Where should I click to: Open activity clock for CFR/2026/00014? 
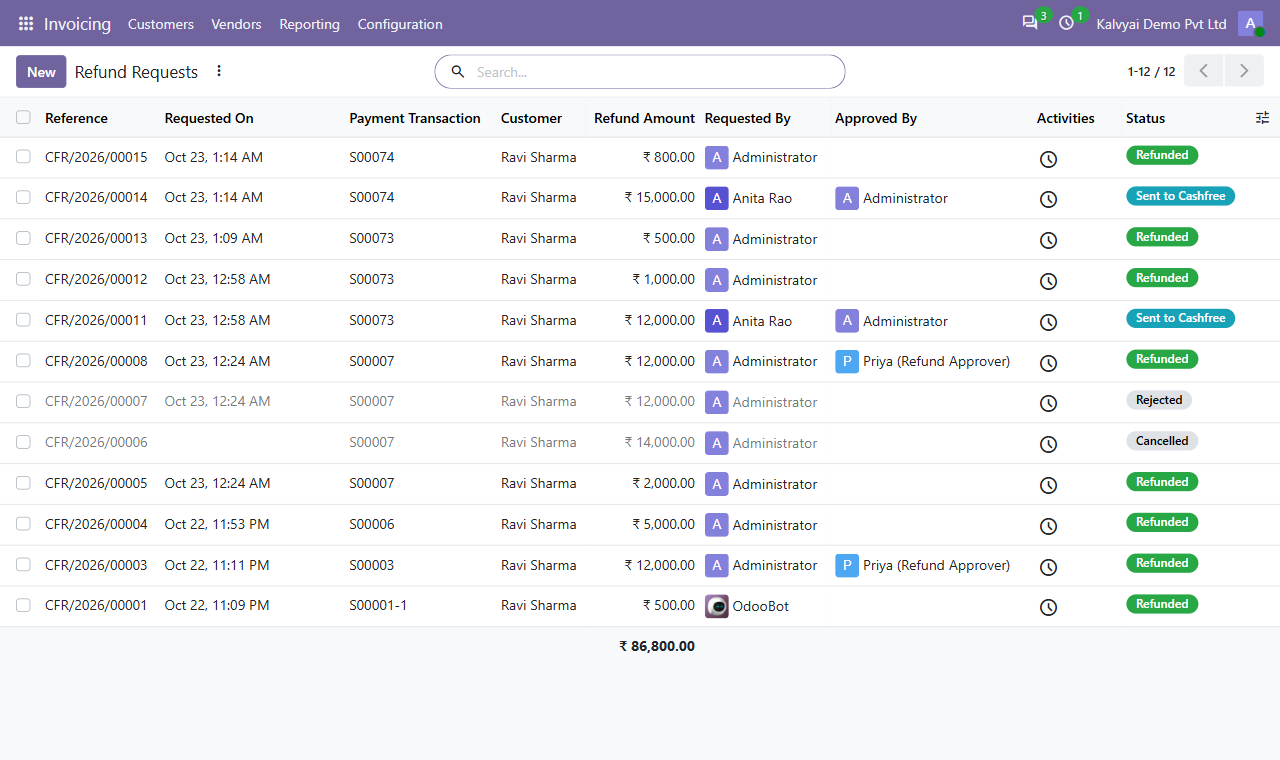pos(1048,199)
